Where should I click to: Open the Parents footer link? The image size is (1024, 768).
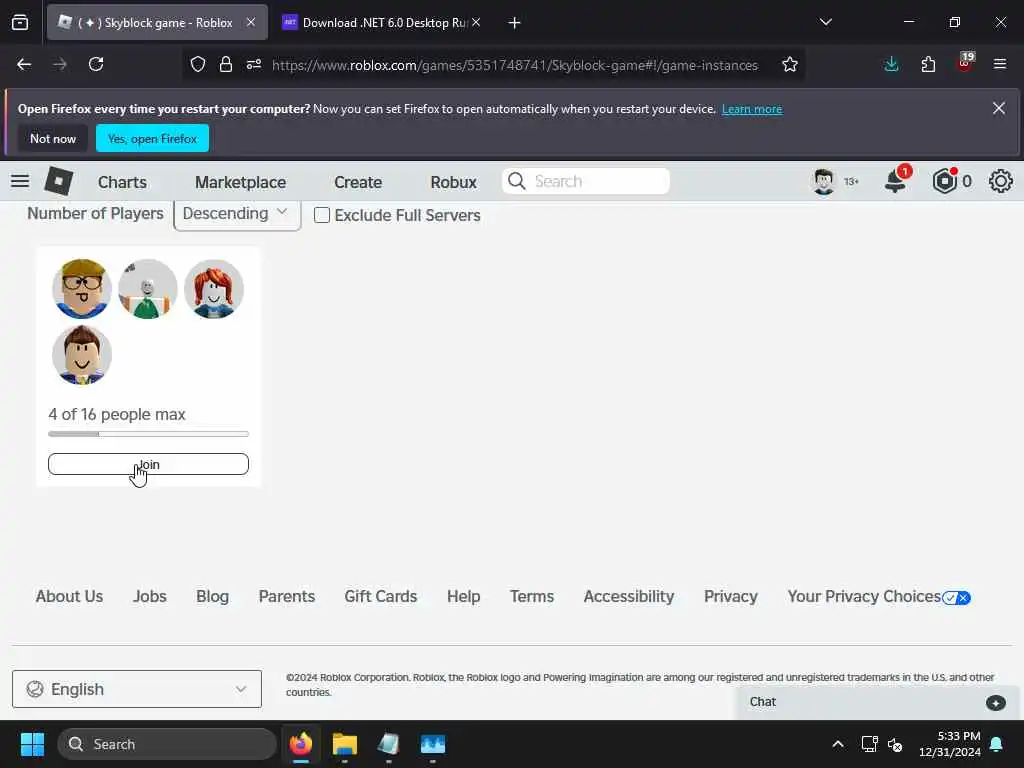pyautogui.click(x=287, y=596)
